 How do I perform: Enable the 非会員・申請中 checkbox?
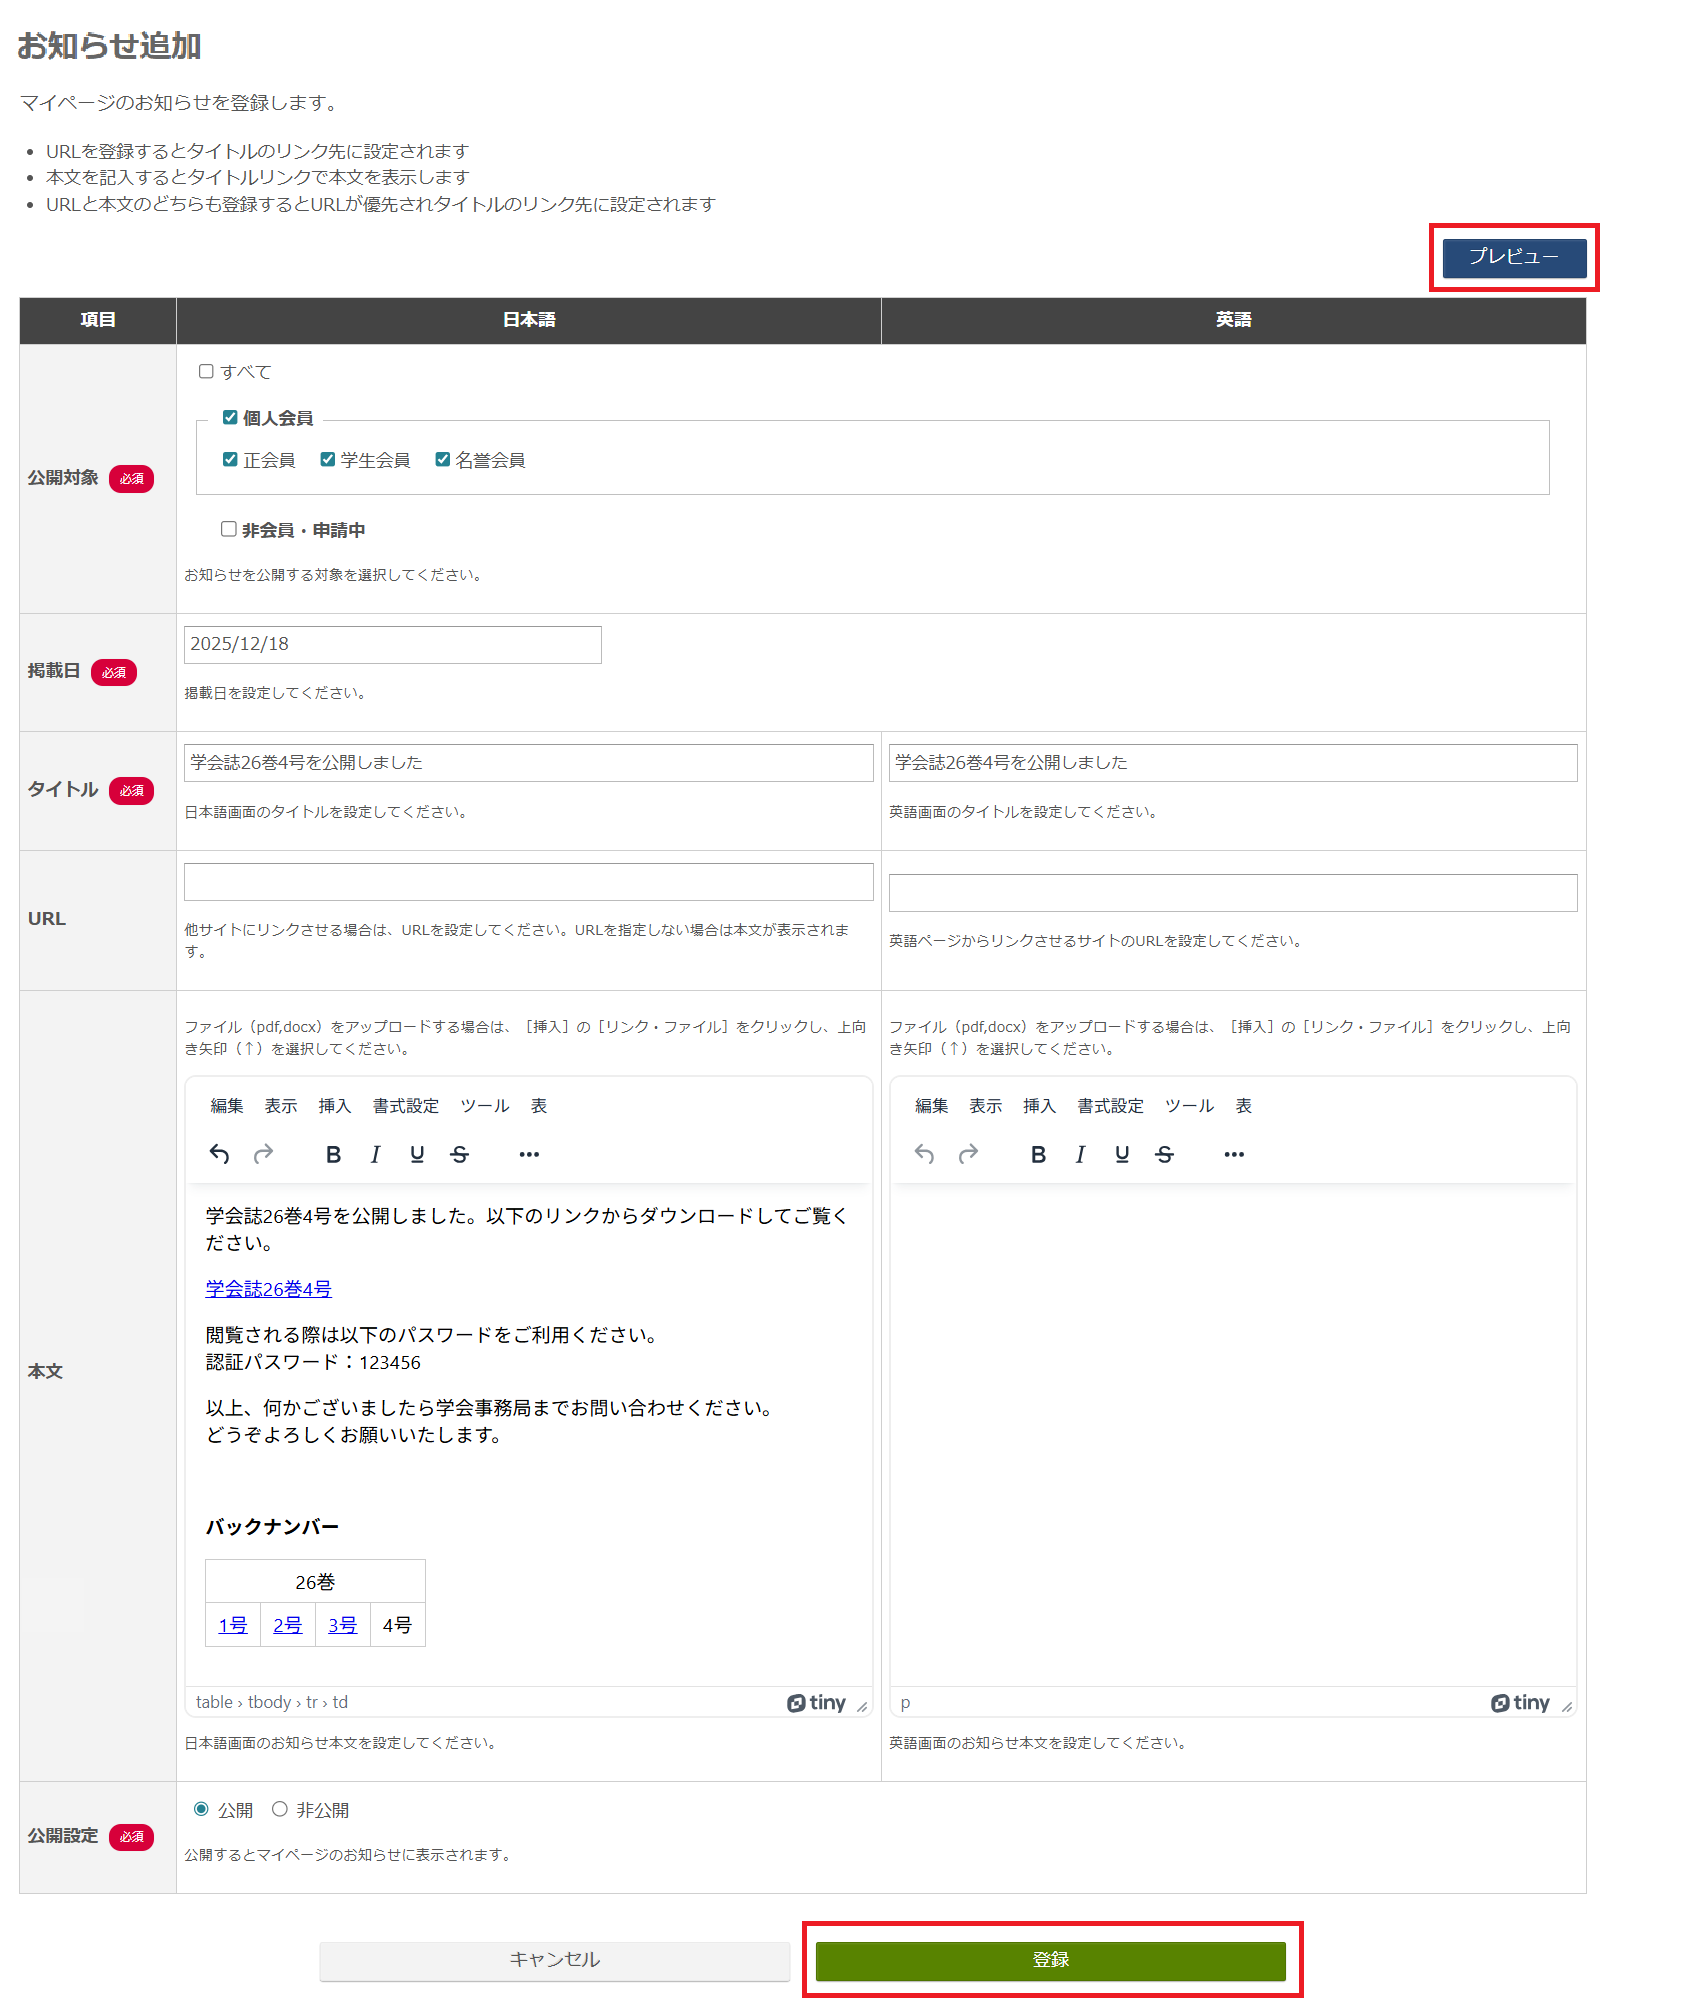(228, 529)
